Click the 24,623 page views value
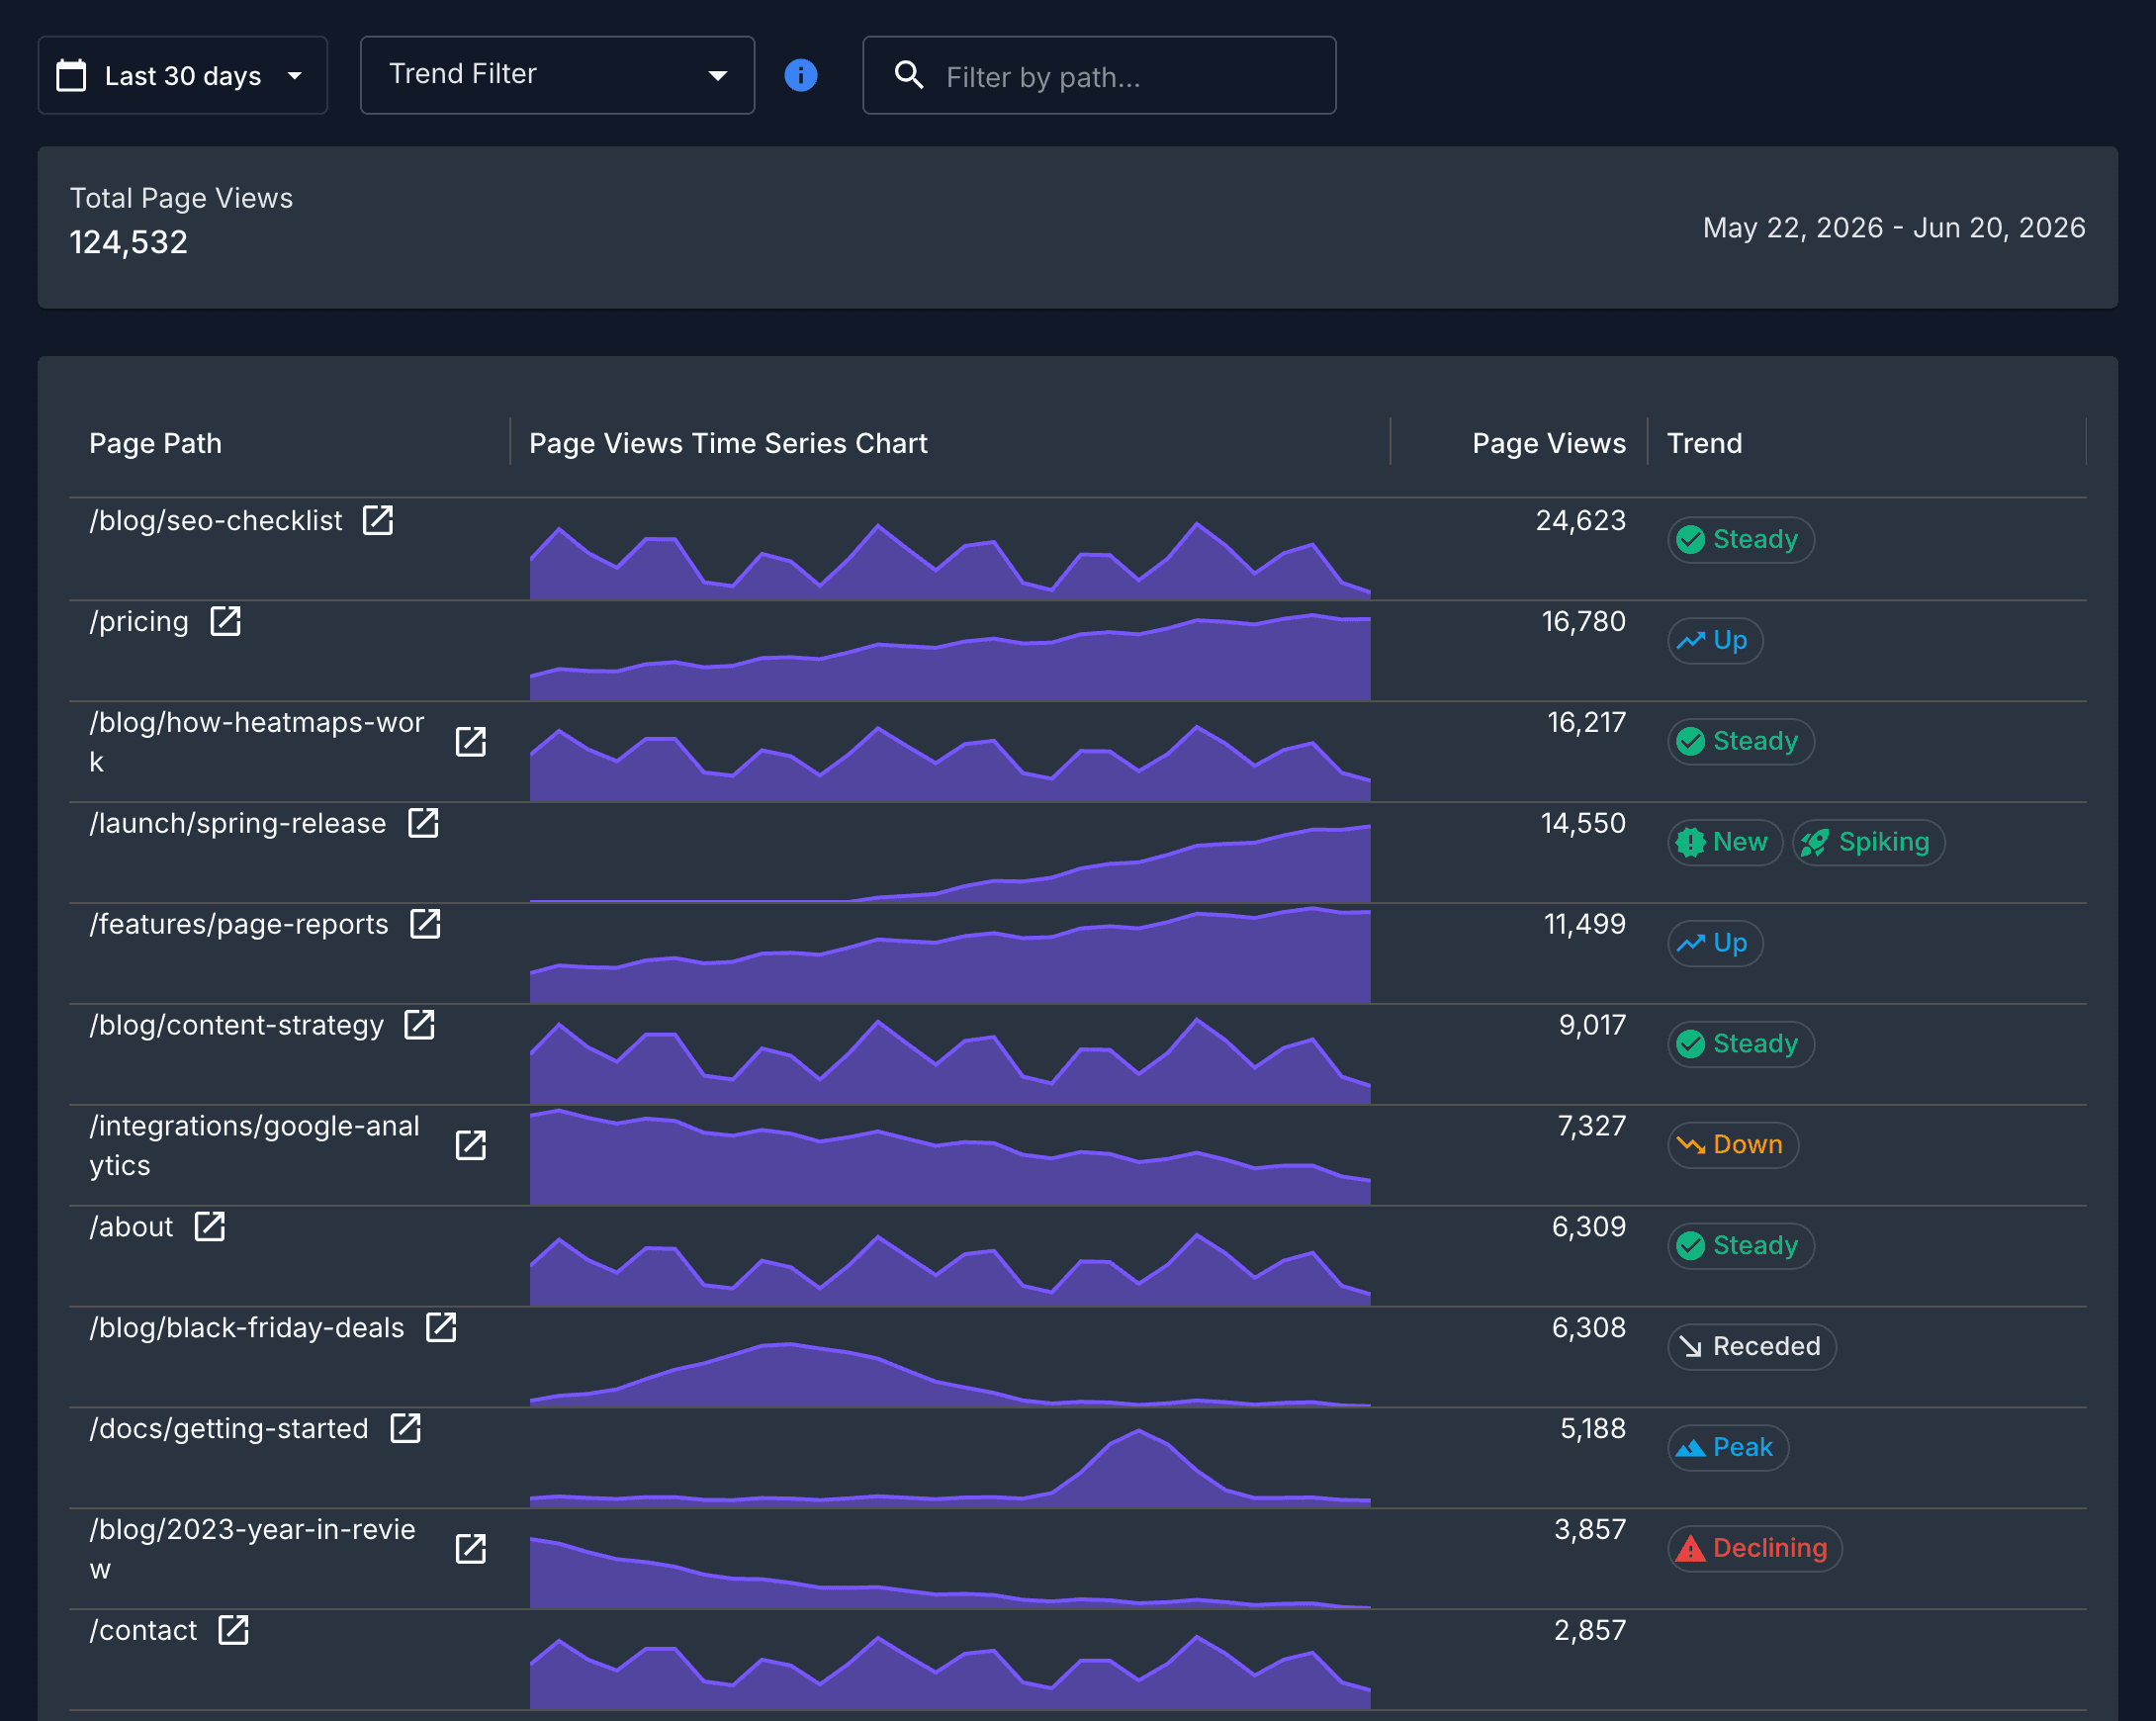 [1580, 521]
